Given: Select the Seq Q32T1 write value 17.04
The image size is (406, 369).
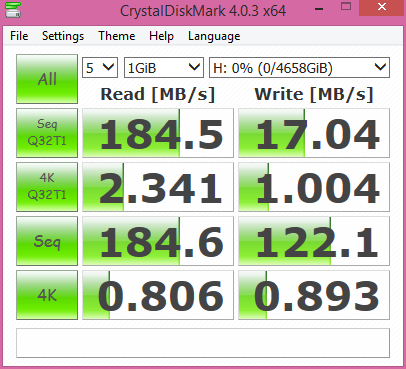Looking at the screenshot, I should point(314,133).
